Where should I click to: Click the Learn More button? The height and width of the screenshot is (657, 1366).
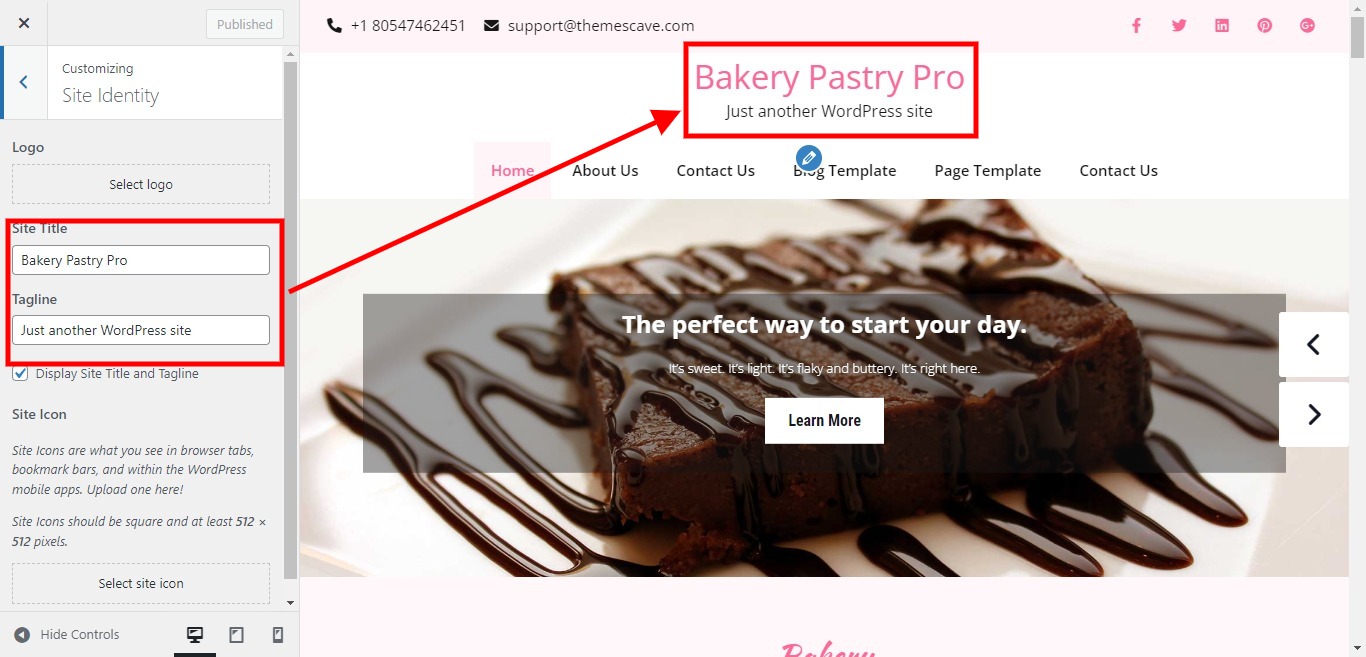pos(824,421)
